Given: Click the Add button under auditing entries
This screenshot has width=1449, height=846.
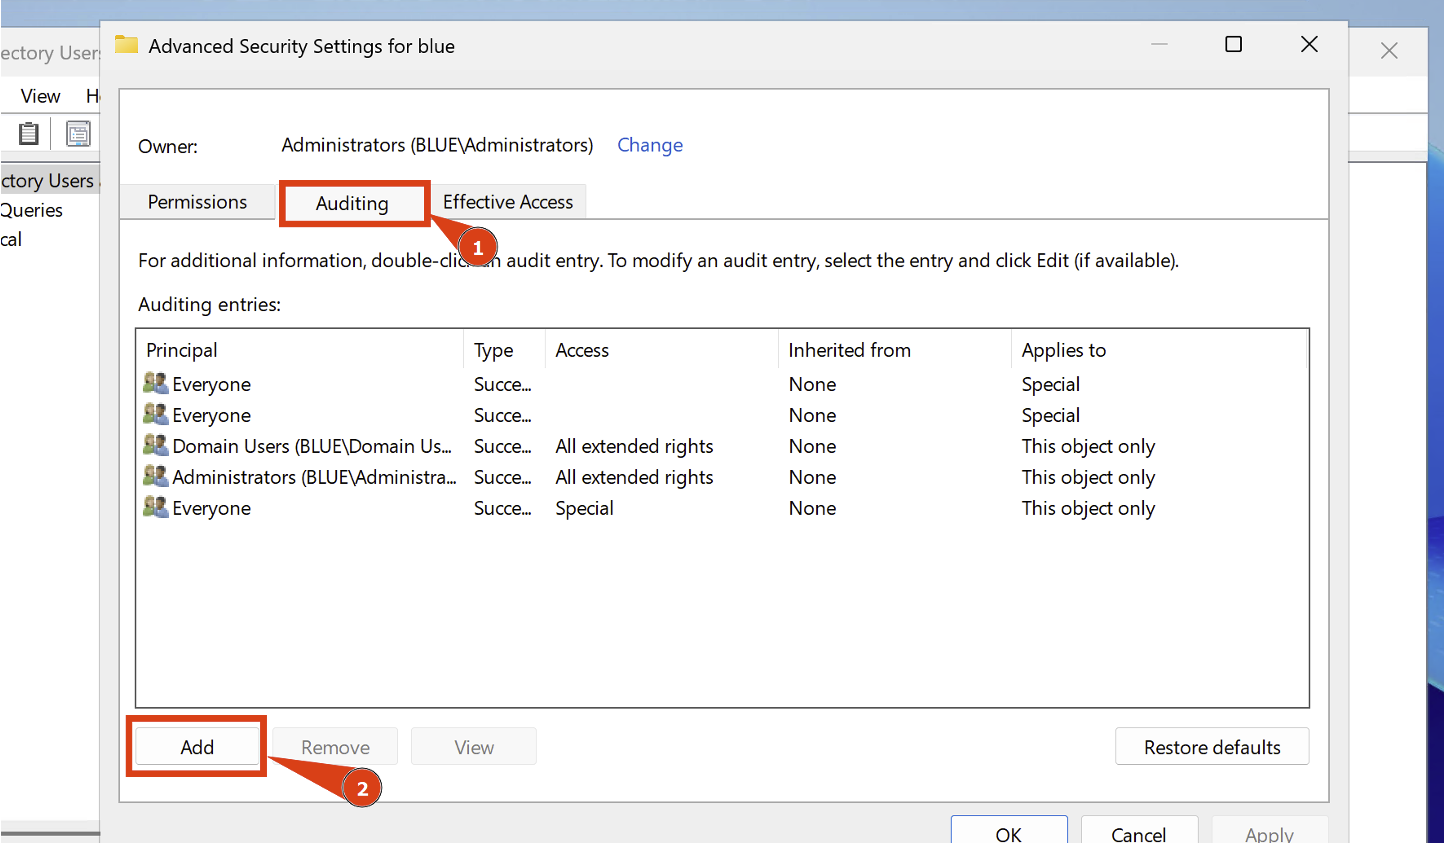Looking at the screenshot, I should click(x=196, y=746).
